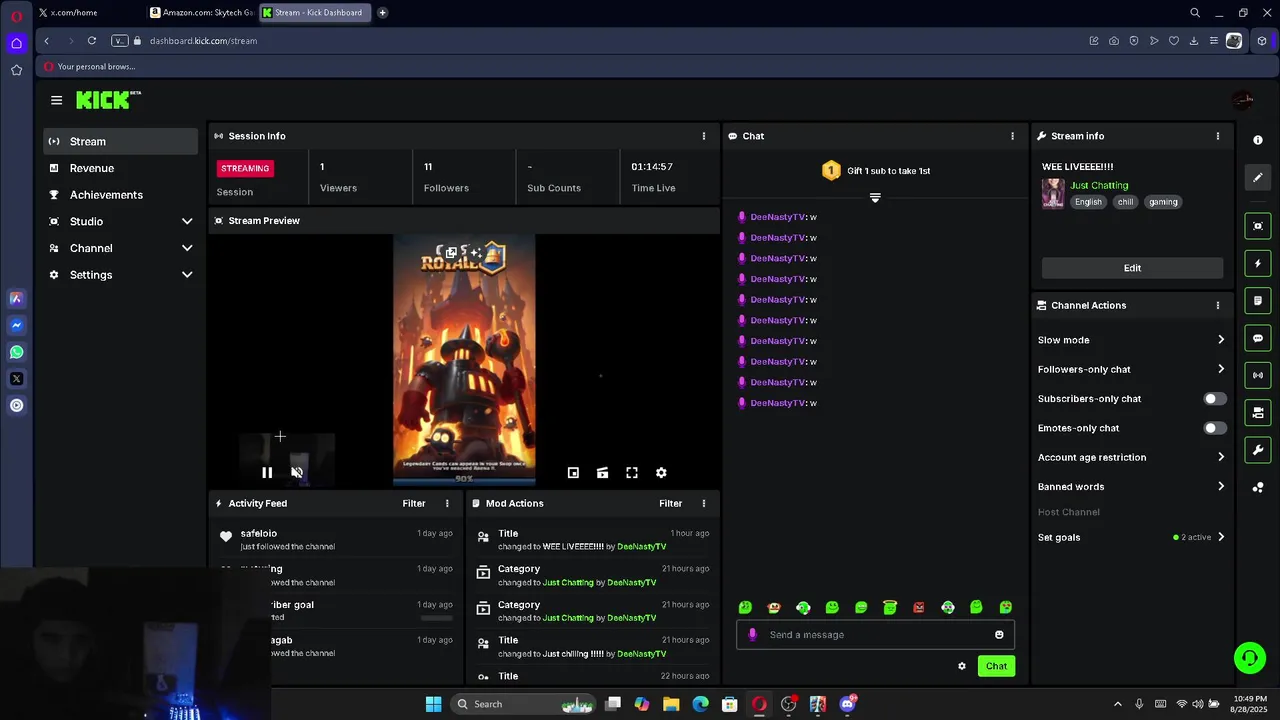Open the Chat panel three-dot menu
Image resolution: width=1280 pixels, height=720 pixels.
(x=1012, y=136)
